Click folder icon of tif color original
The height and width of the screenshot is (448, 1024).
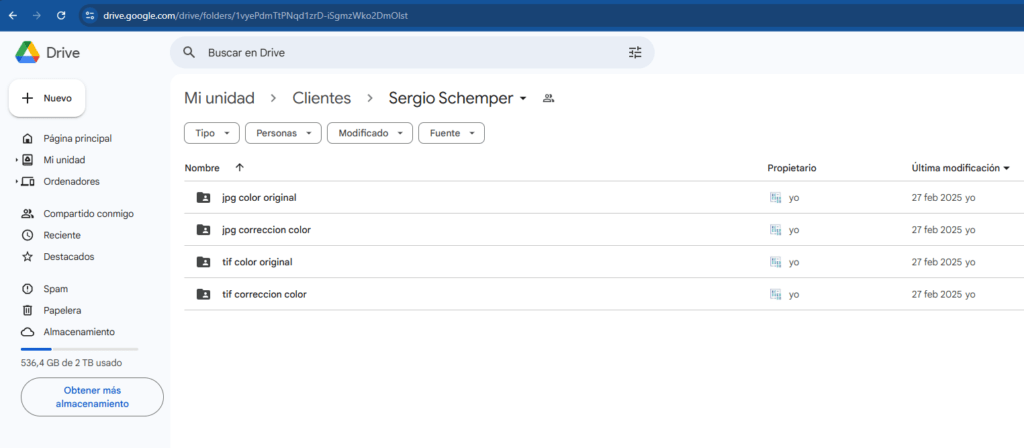click(204, 262)
